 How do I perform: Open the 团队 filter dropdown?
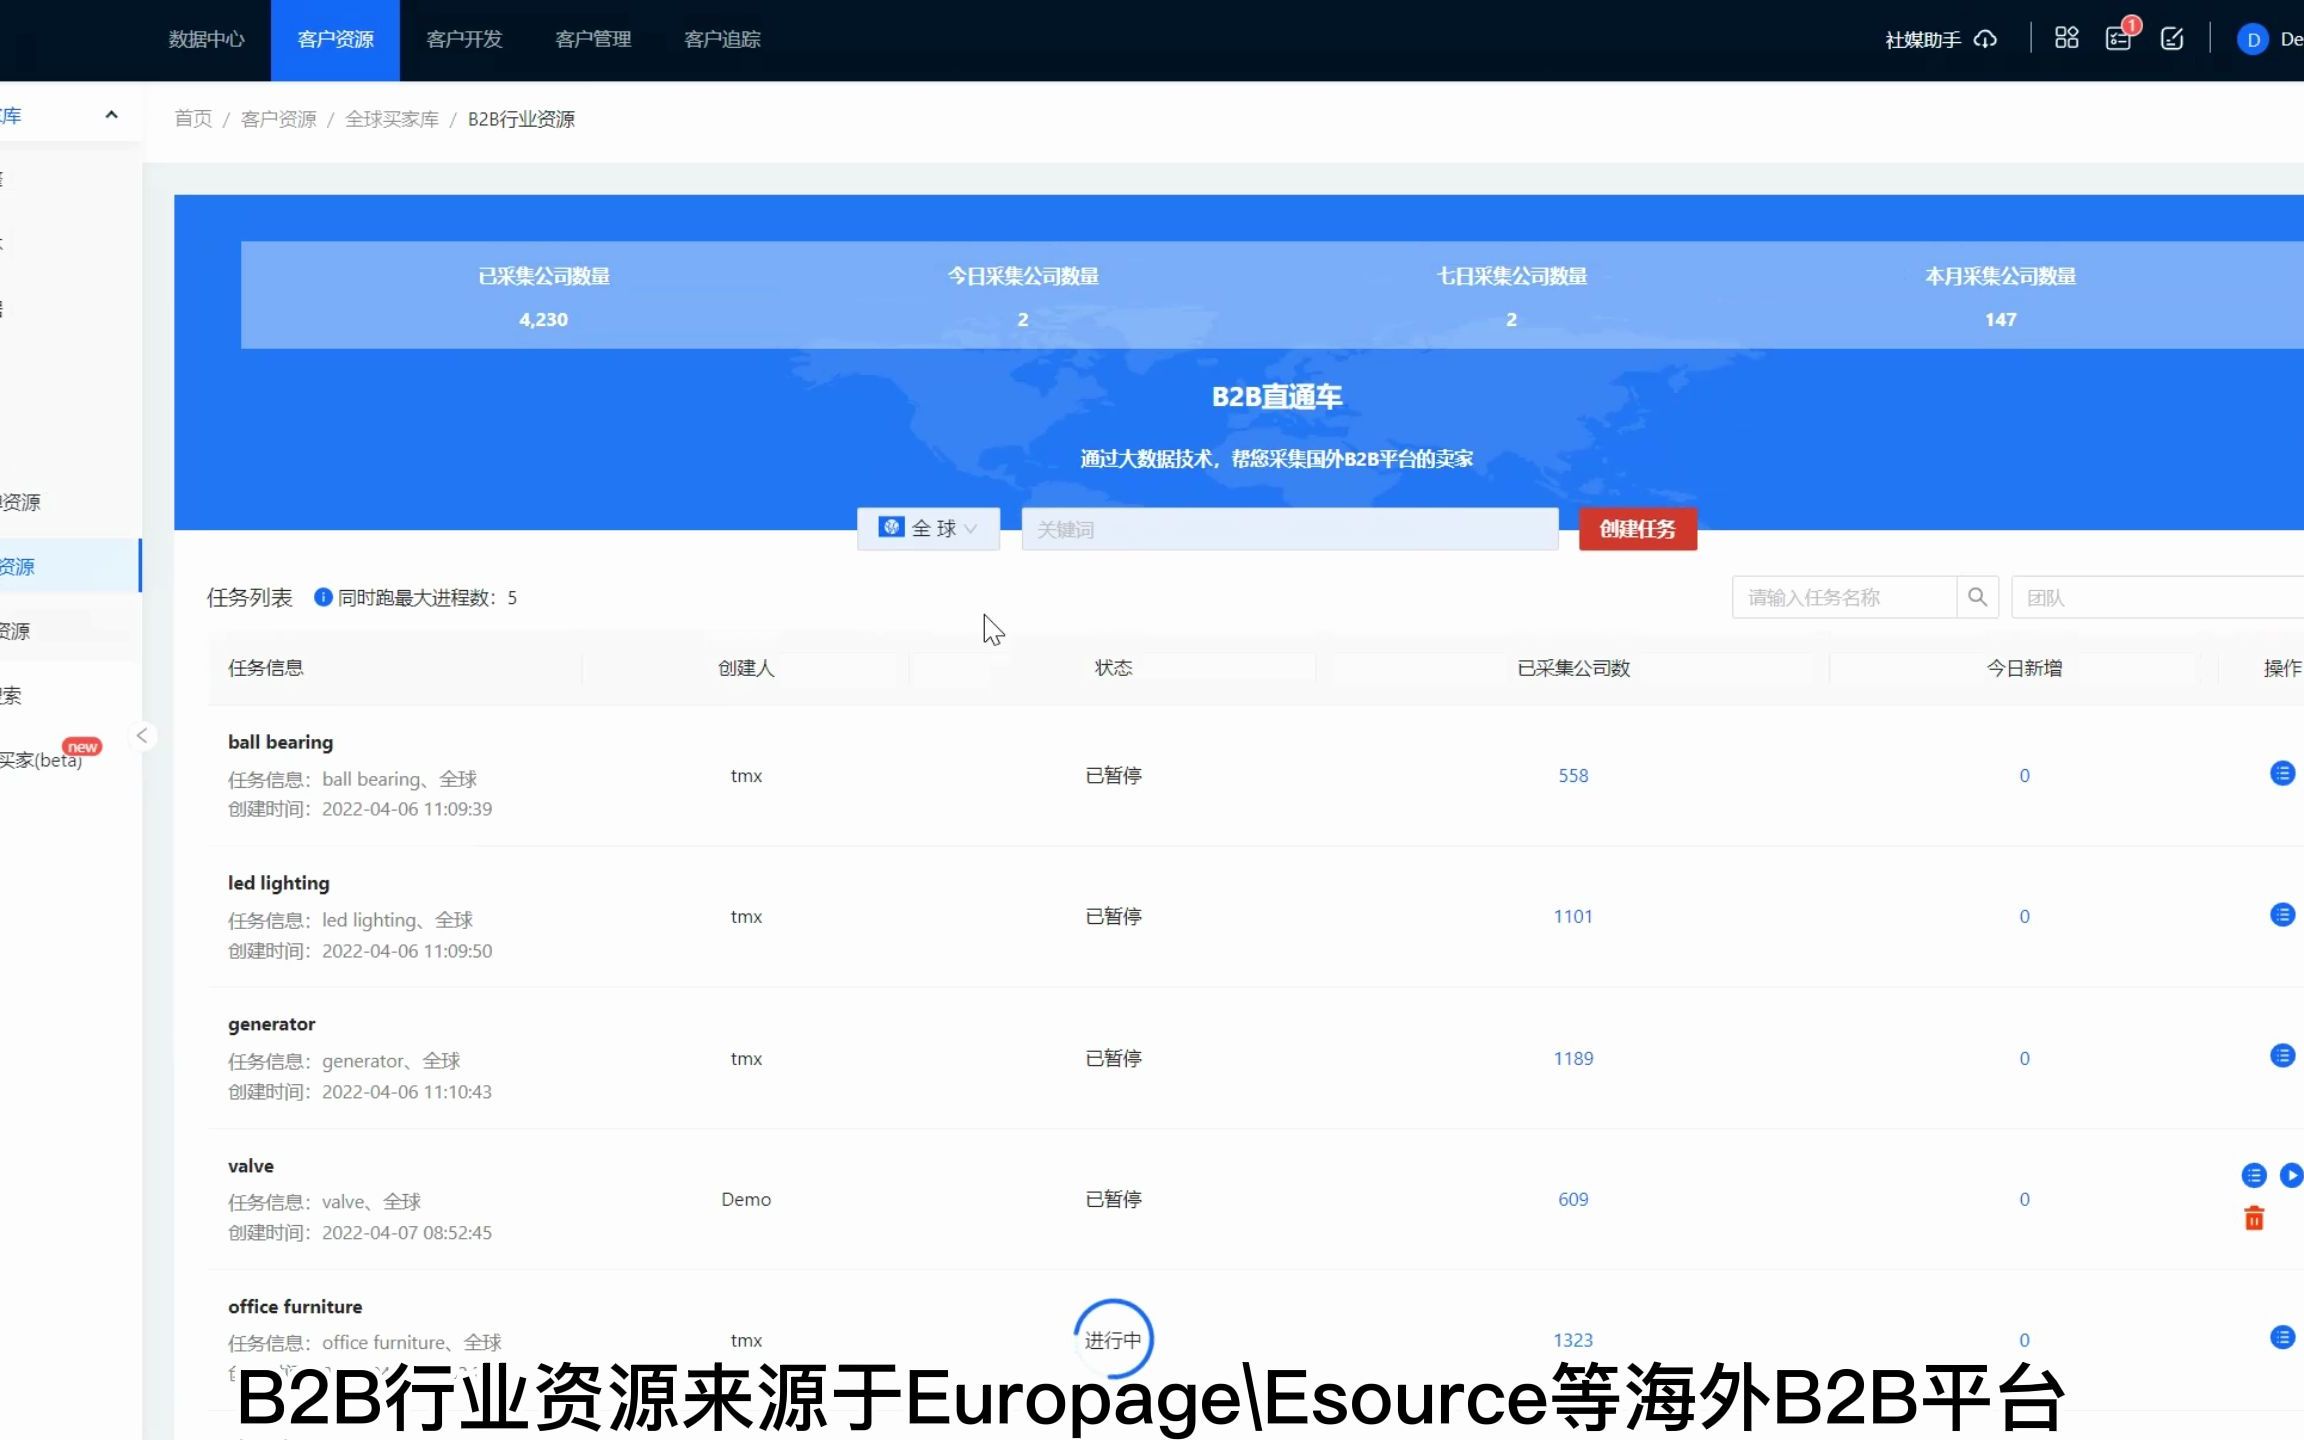[x=2158, y=597]
